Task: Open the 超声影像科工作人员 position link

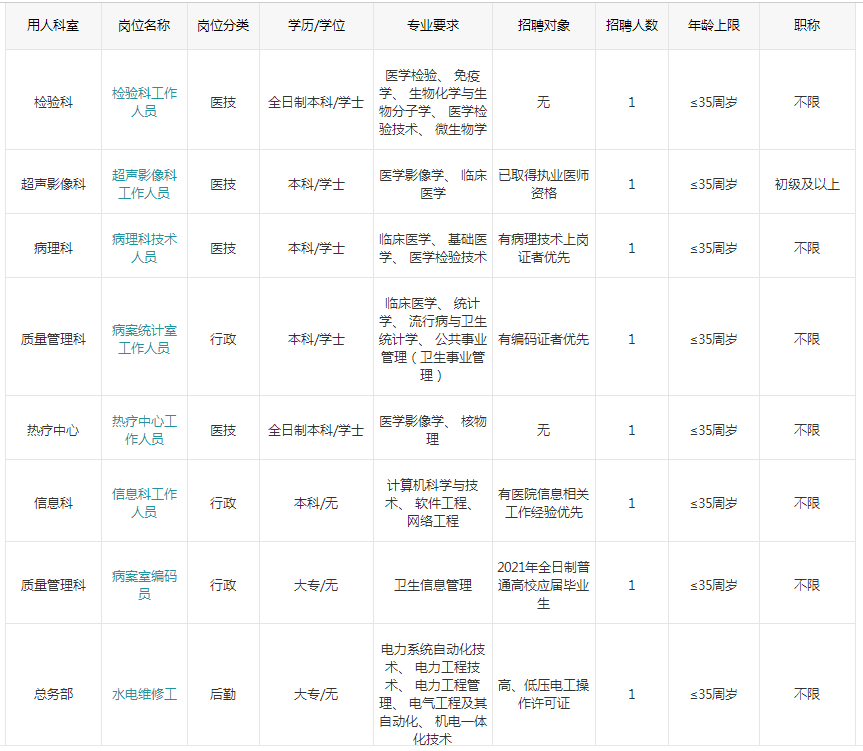Action: pyautogui.click(x=144, y=184)
